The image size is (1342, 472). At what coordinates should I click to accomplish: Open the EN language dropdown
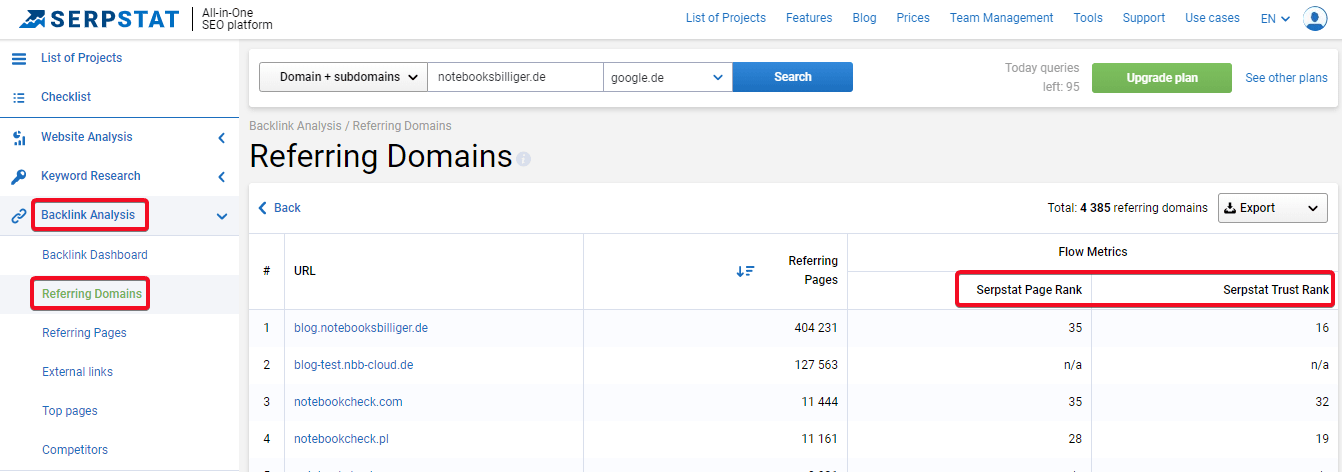click(x=1275, y=18)
